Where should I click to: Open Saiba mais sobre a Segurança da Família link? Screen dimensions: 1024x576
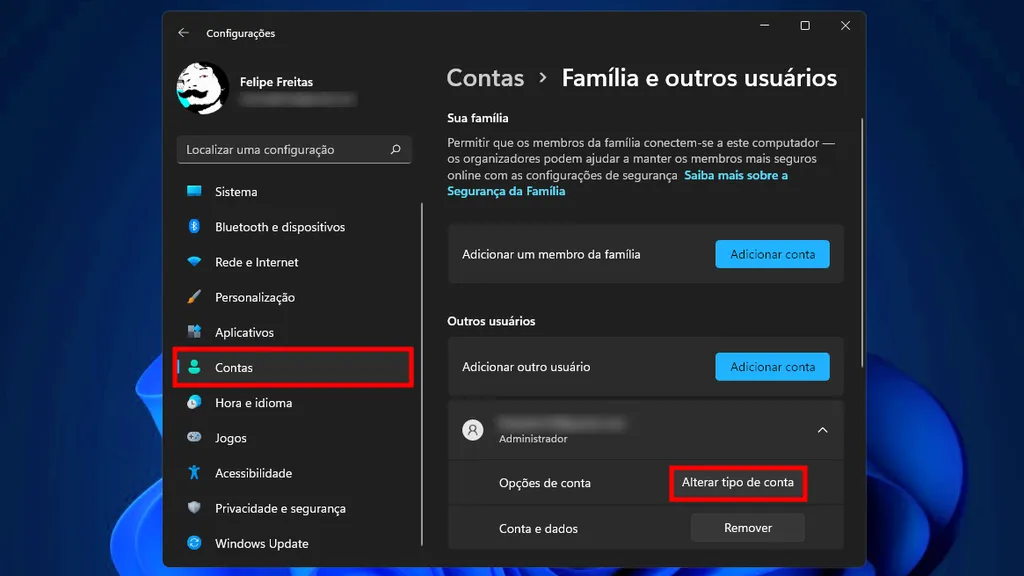point(617,183)
